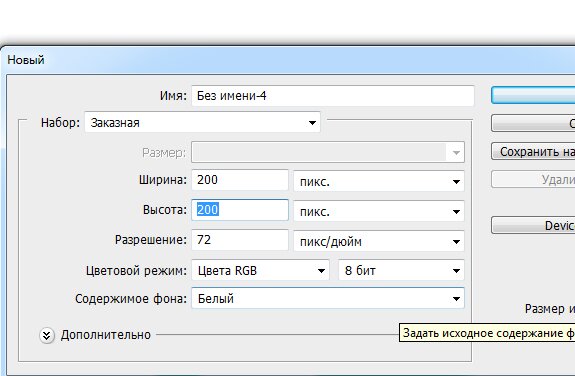Click the Ширина value field
Viewport: 575px width, 376px height.
(x=240, y=180)
